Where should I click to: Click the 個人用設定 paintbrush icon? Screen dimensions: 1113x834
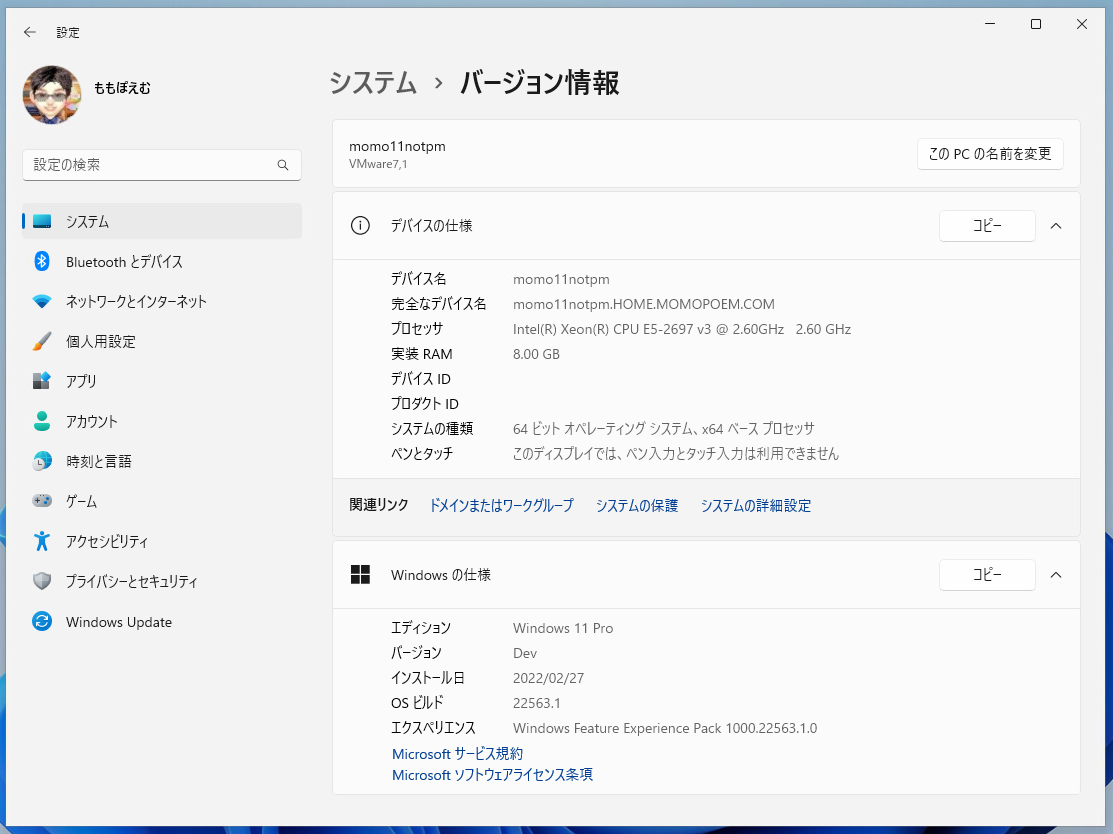point(42,341)
